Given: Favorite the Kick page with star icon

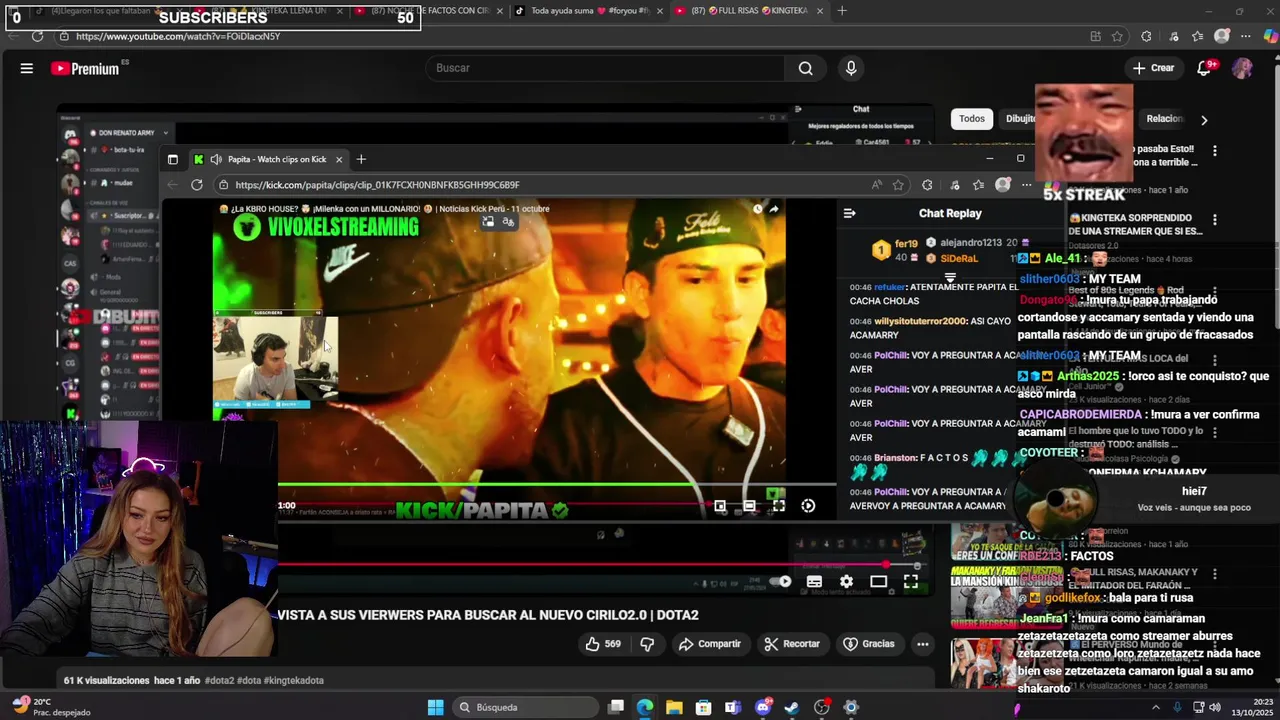Looking at the screenshot, I should click(898, 185).
